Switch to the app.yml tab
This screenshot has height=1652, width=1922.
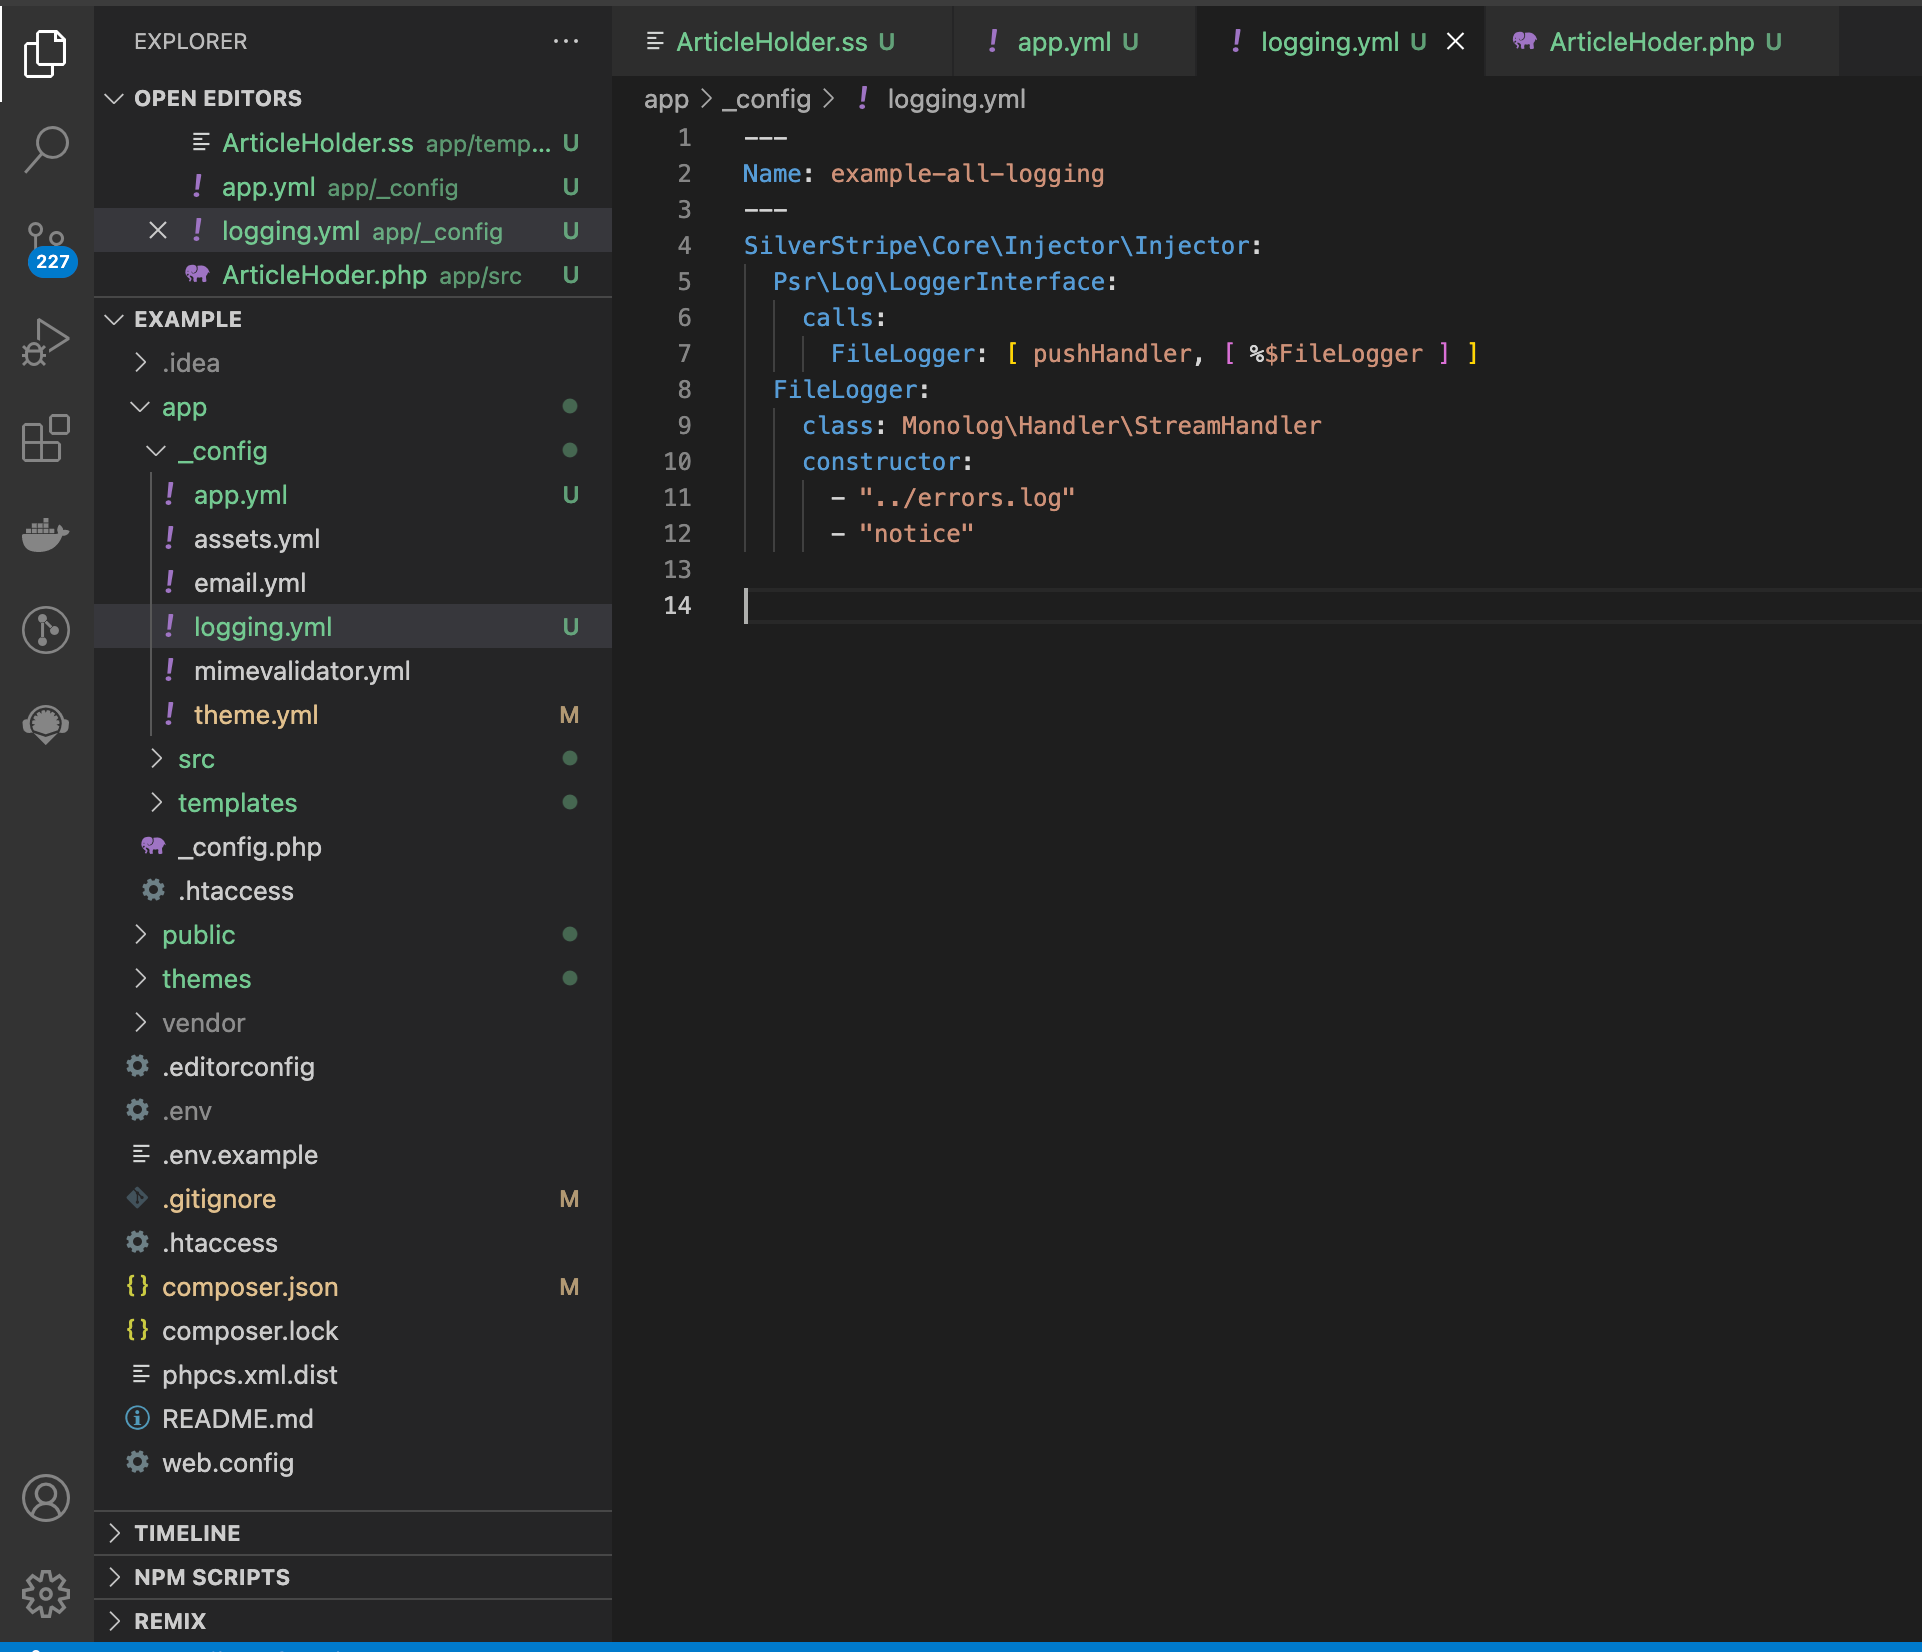pyautogui.click(x=1064, y=41)
